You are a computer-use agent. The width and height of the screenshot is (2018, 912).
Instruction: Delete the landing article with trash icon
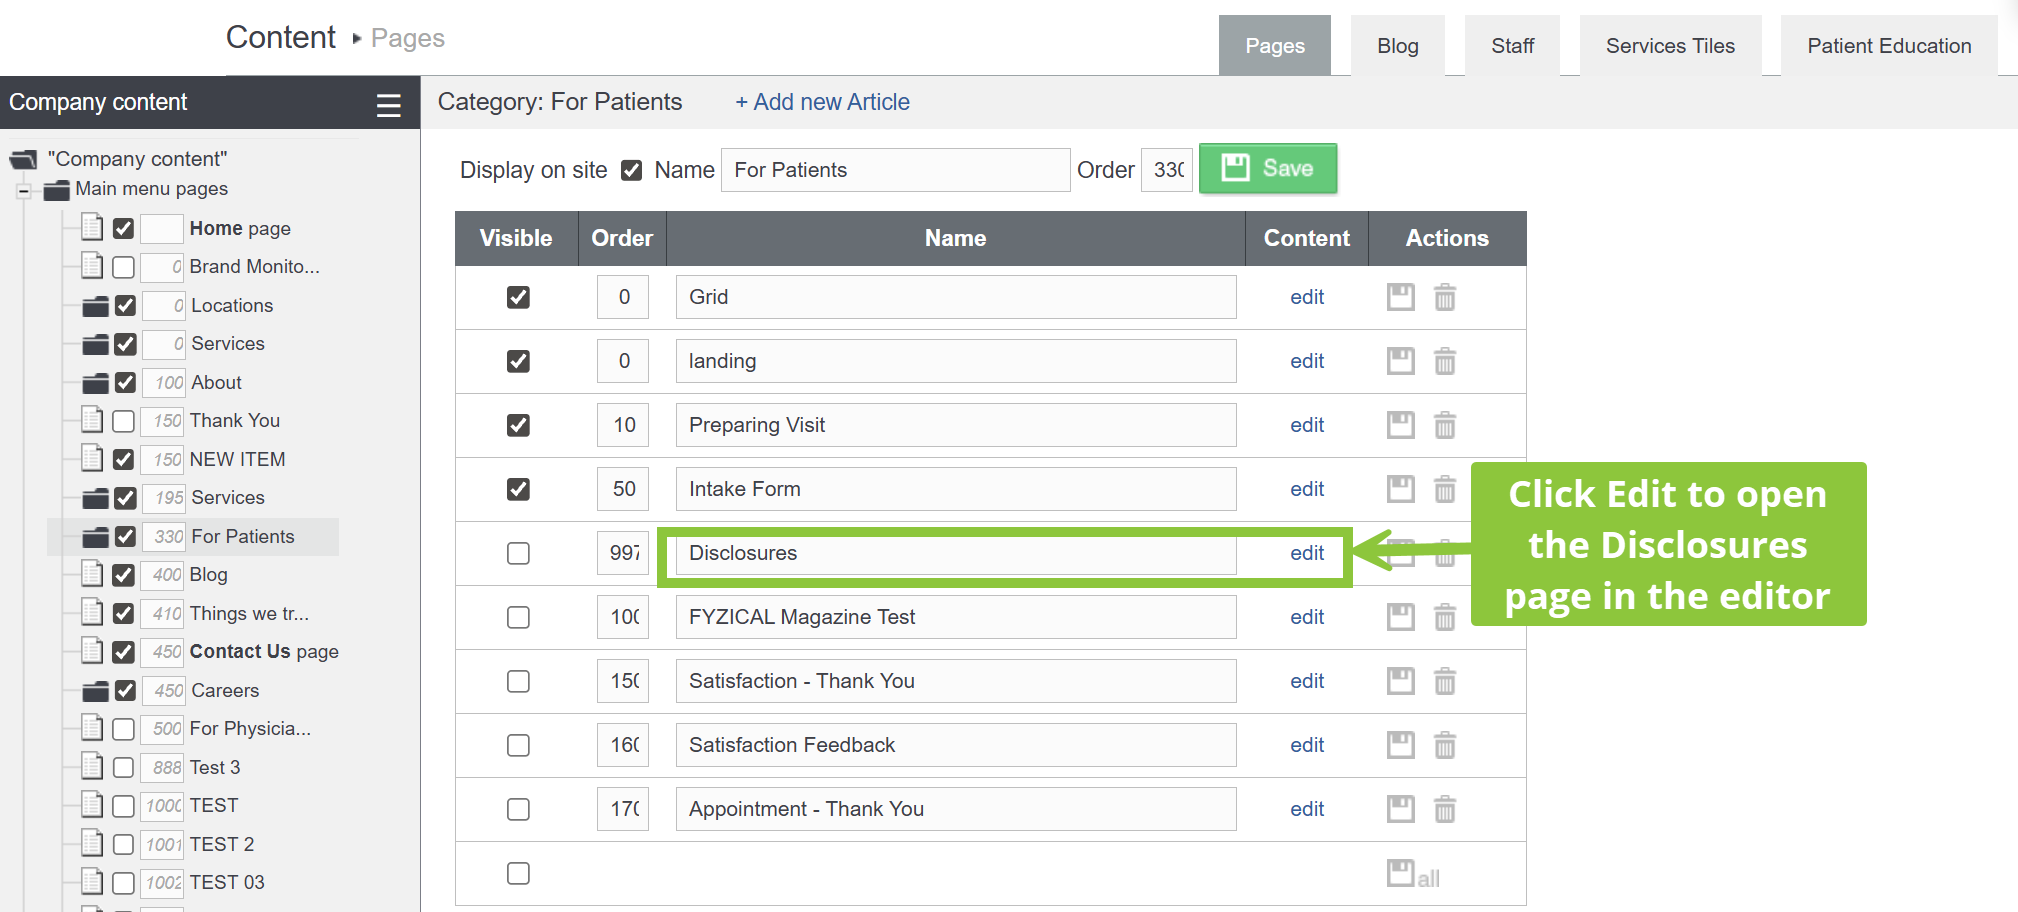pyautogui.click(x=1445, y=361)
